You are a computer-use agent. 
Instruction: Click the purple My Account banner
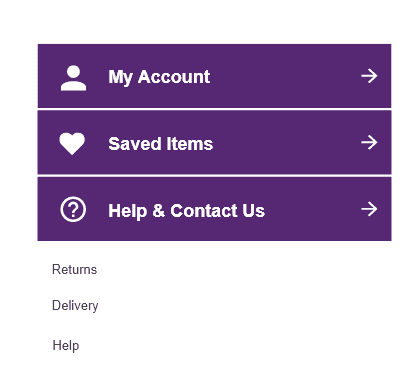click(x=214, y=76)
